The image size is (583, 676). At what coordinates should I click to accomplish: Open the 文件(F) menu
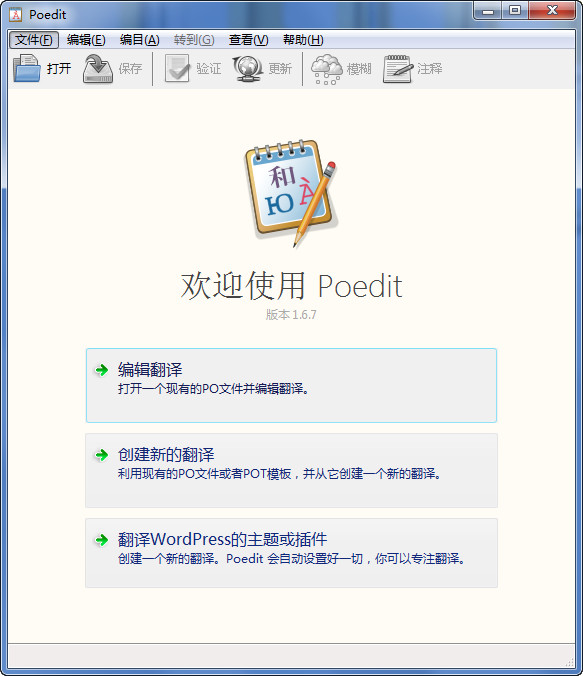[34, 40]
